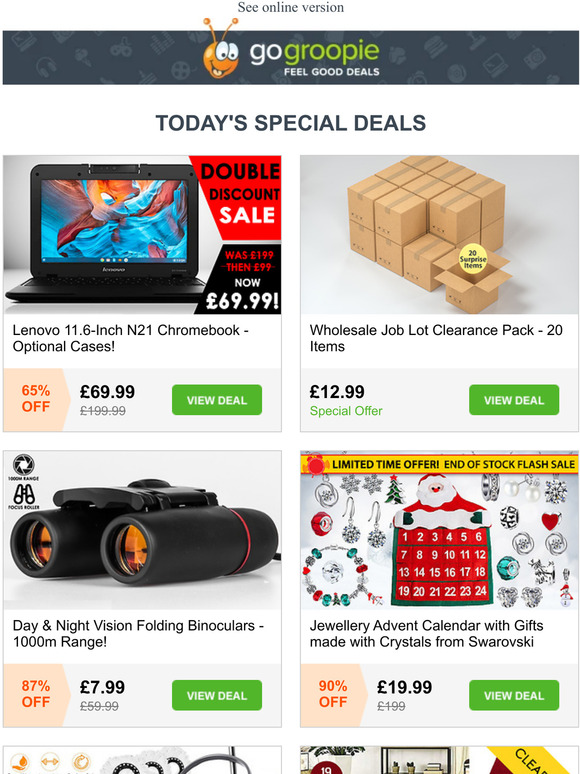Open the cardboard boxes product image
This screenshot has height=774, width=580.
[x=439, y=235]
